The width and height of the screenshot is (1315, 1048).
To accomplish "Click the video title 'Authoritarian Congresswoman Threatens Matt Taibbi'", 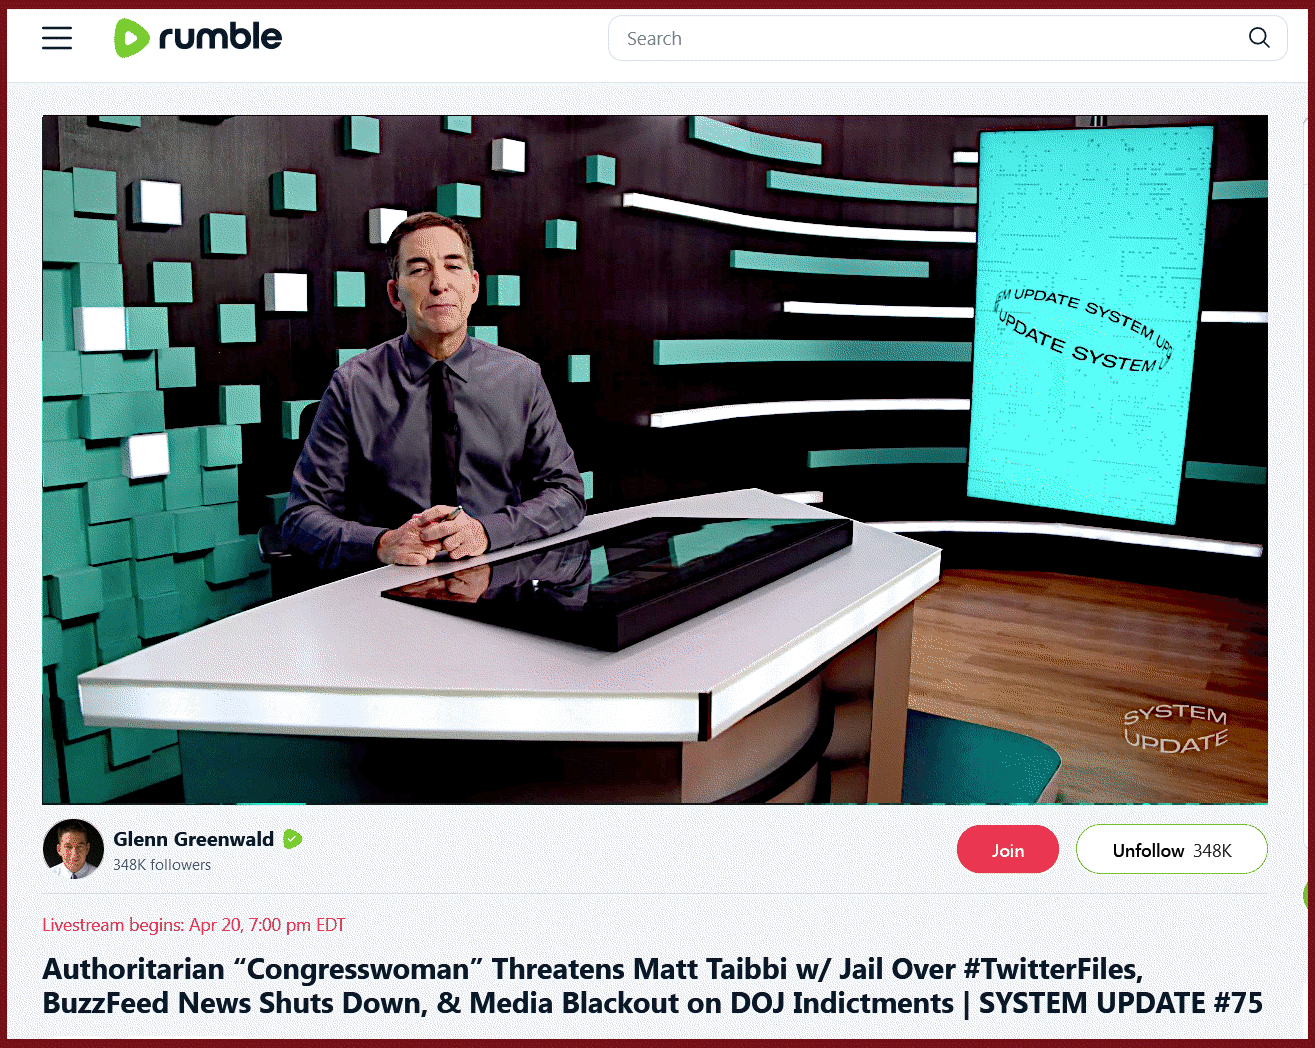I will (x=652, y=986).
